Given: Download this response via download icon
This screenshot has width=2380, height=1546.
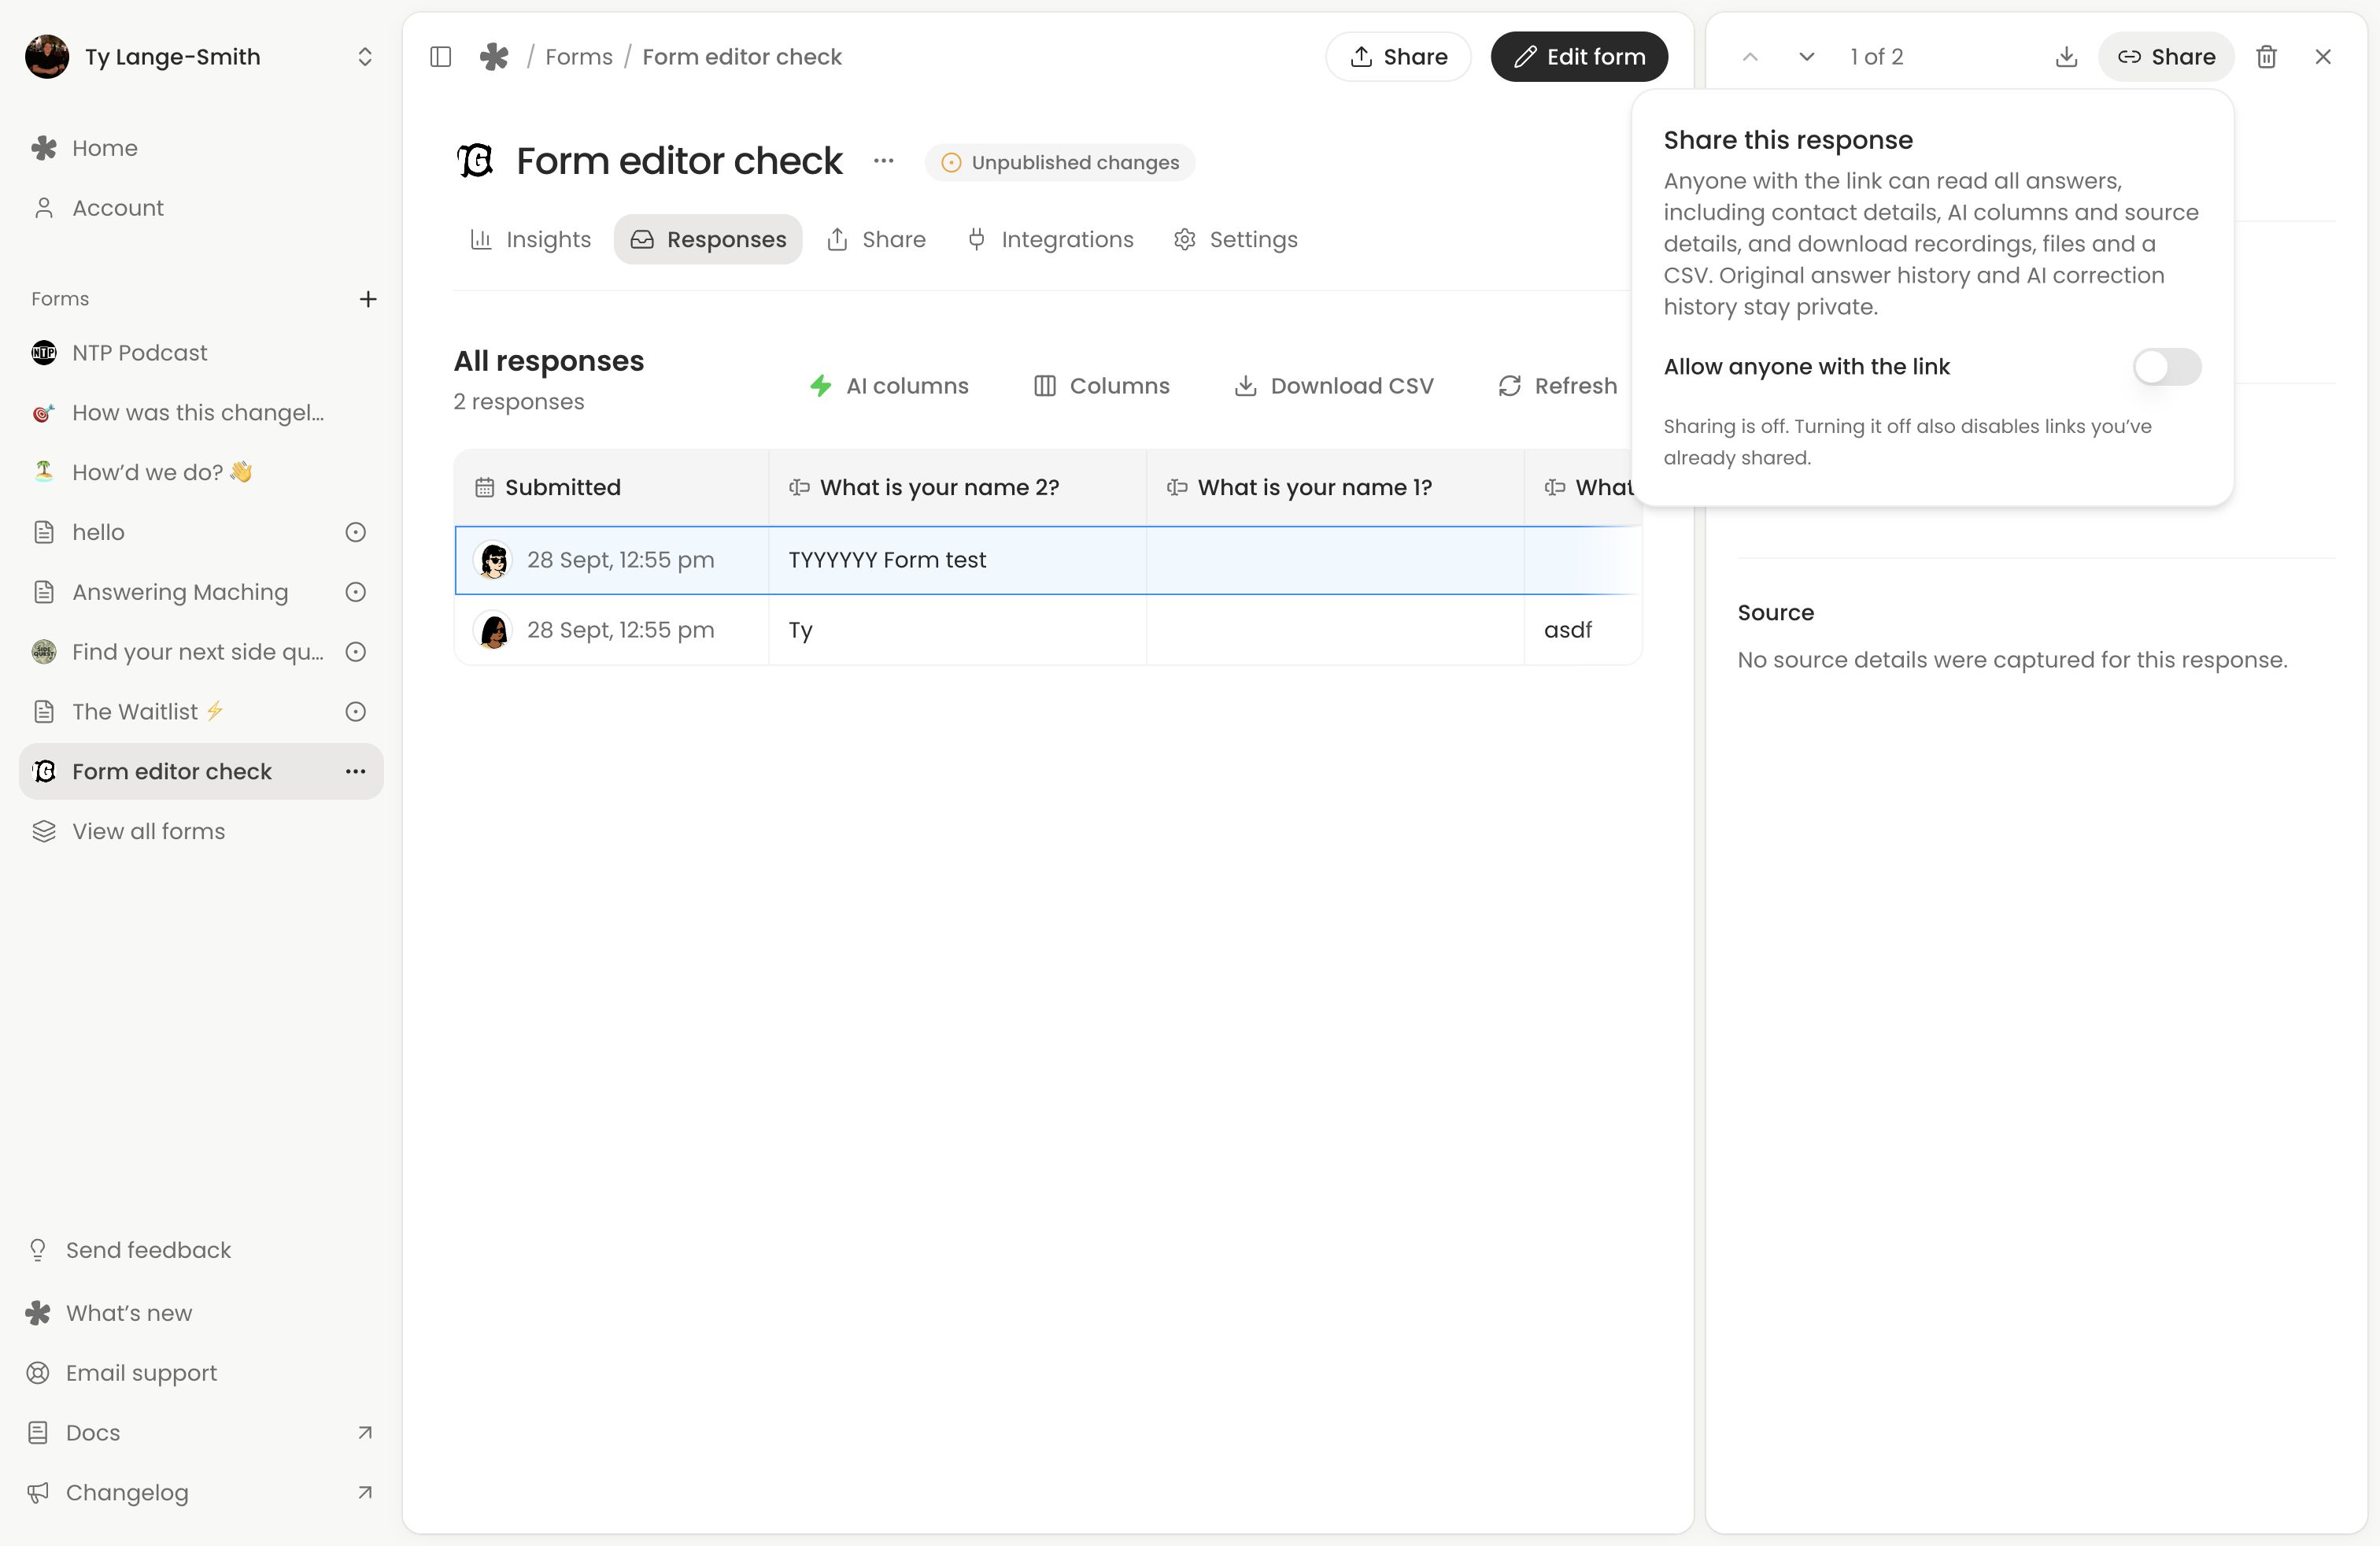Looking at the screenshot, I should click(2066, 57).
